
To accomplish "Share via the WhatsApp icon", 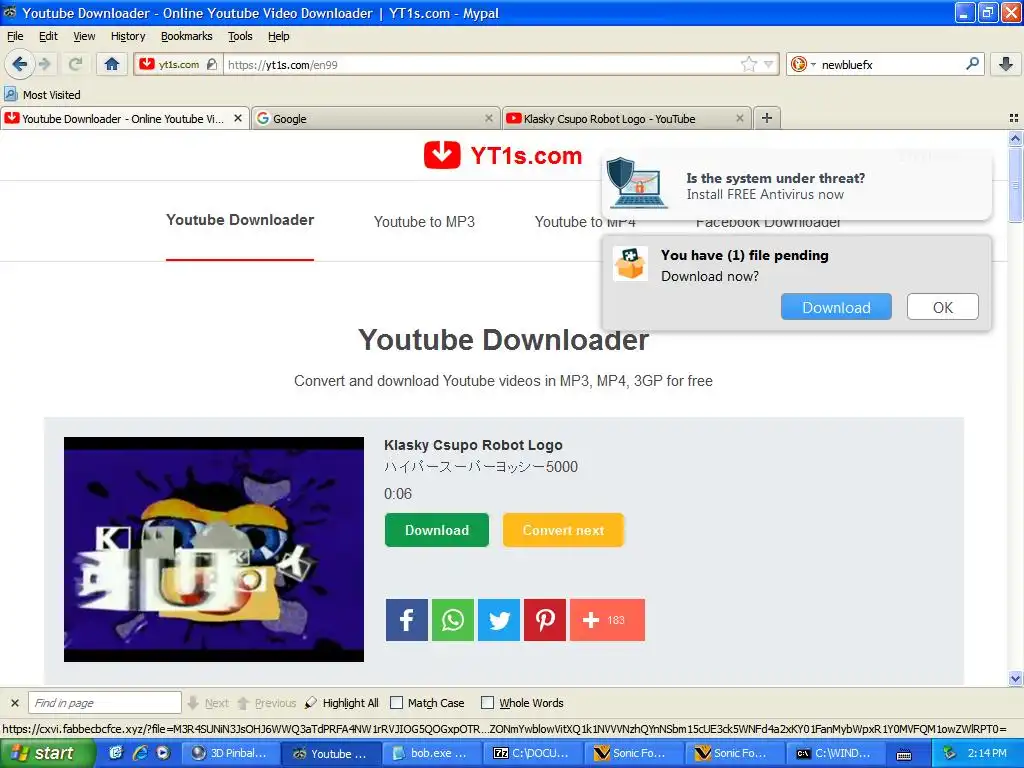I will click(x=453, y=620).
